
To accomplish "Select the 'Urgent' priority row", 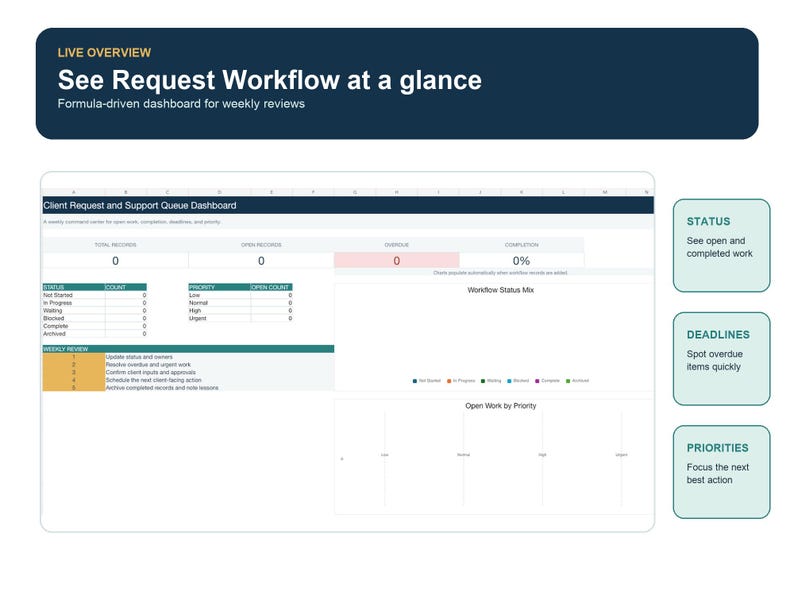I will pyautogui.click(x=241, y=318).
